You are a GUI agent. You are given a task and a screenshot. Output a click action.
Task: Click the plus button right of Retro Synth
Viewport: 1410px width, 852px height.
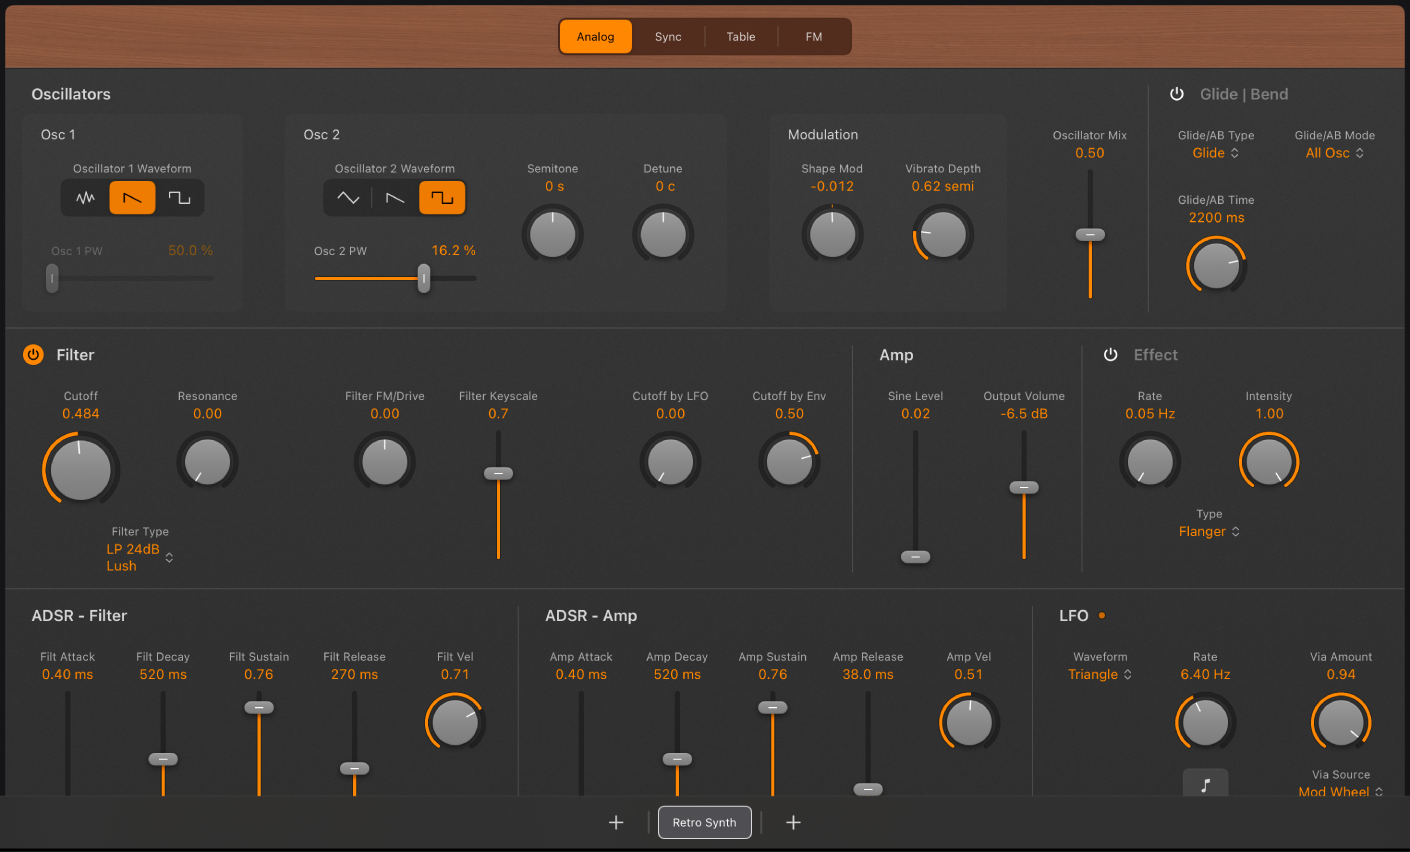[793, 822]
